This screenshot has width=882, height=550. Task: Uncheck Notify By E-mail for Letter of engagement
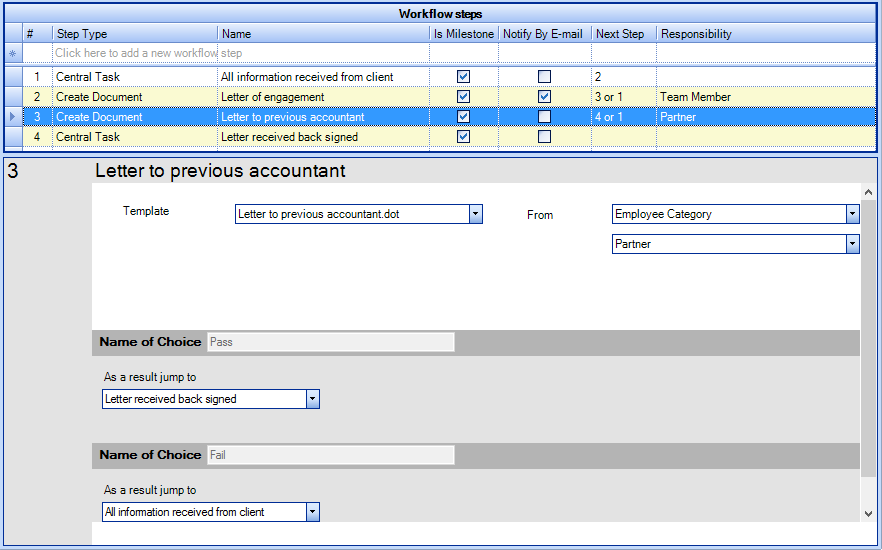(x=544, y=97)
